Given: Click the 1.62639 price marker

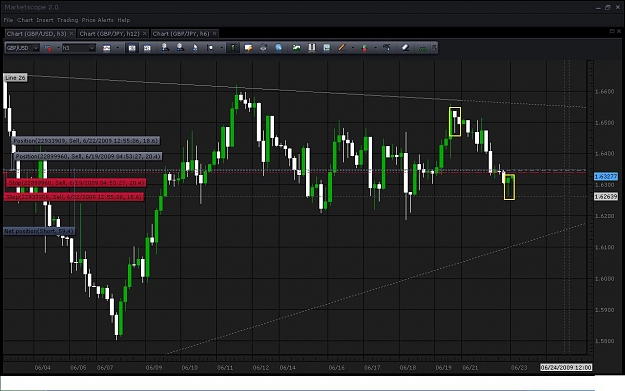Looking at the screenshot, I should [606, 196].
